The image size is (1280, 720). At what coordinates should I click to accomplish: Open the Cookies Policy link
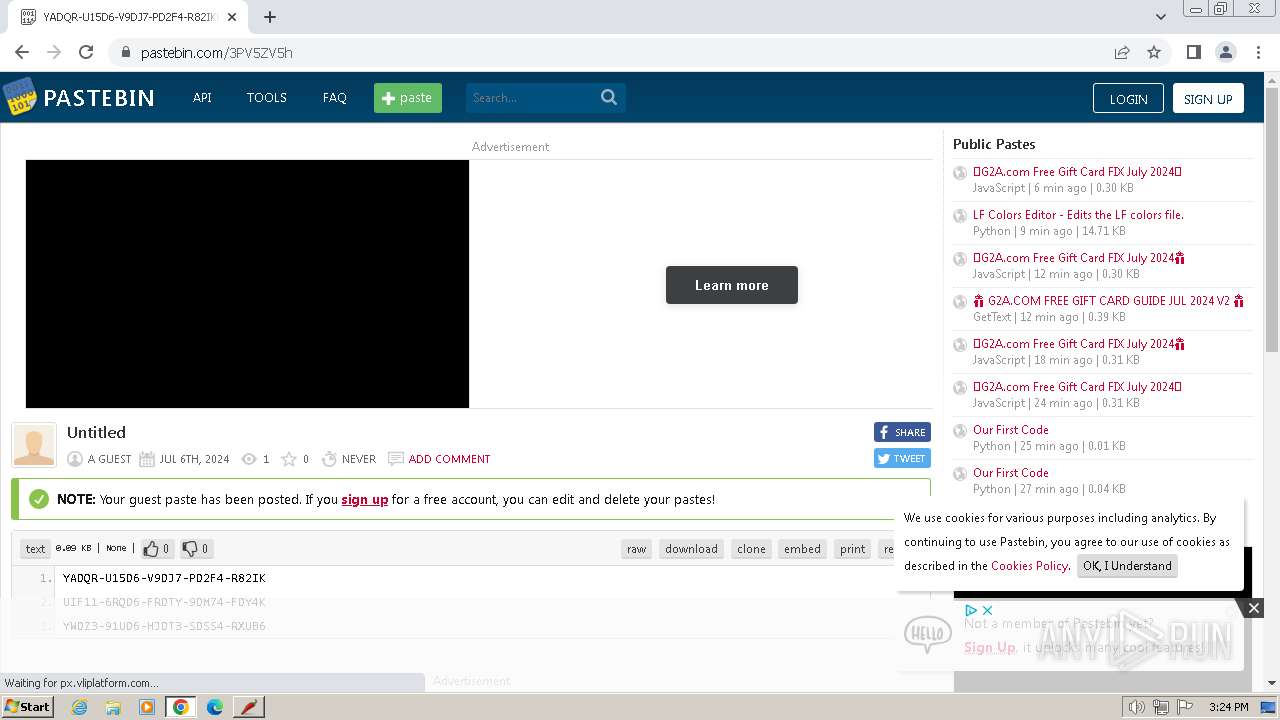pos(1029,566)
